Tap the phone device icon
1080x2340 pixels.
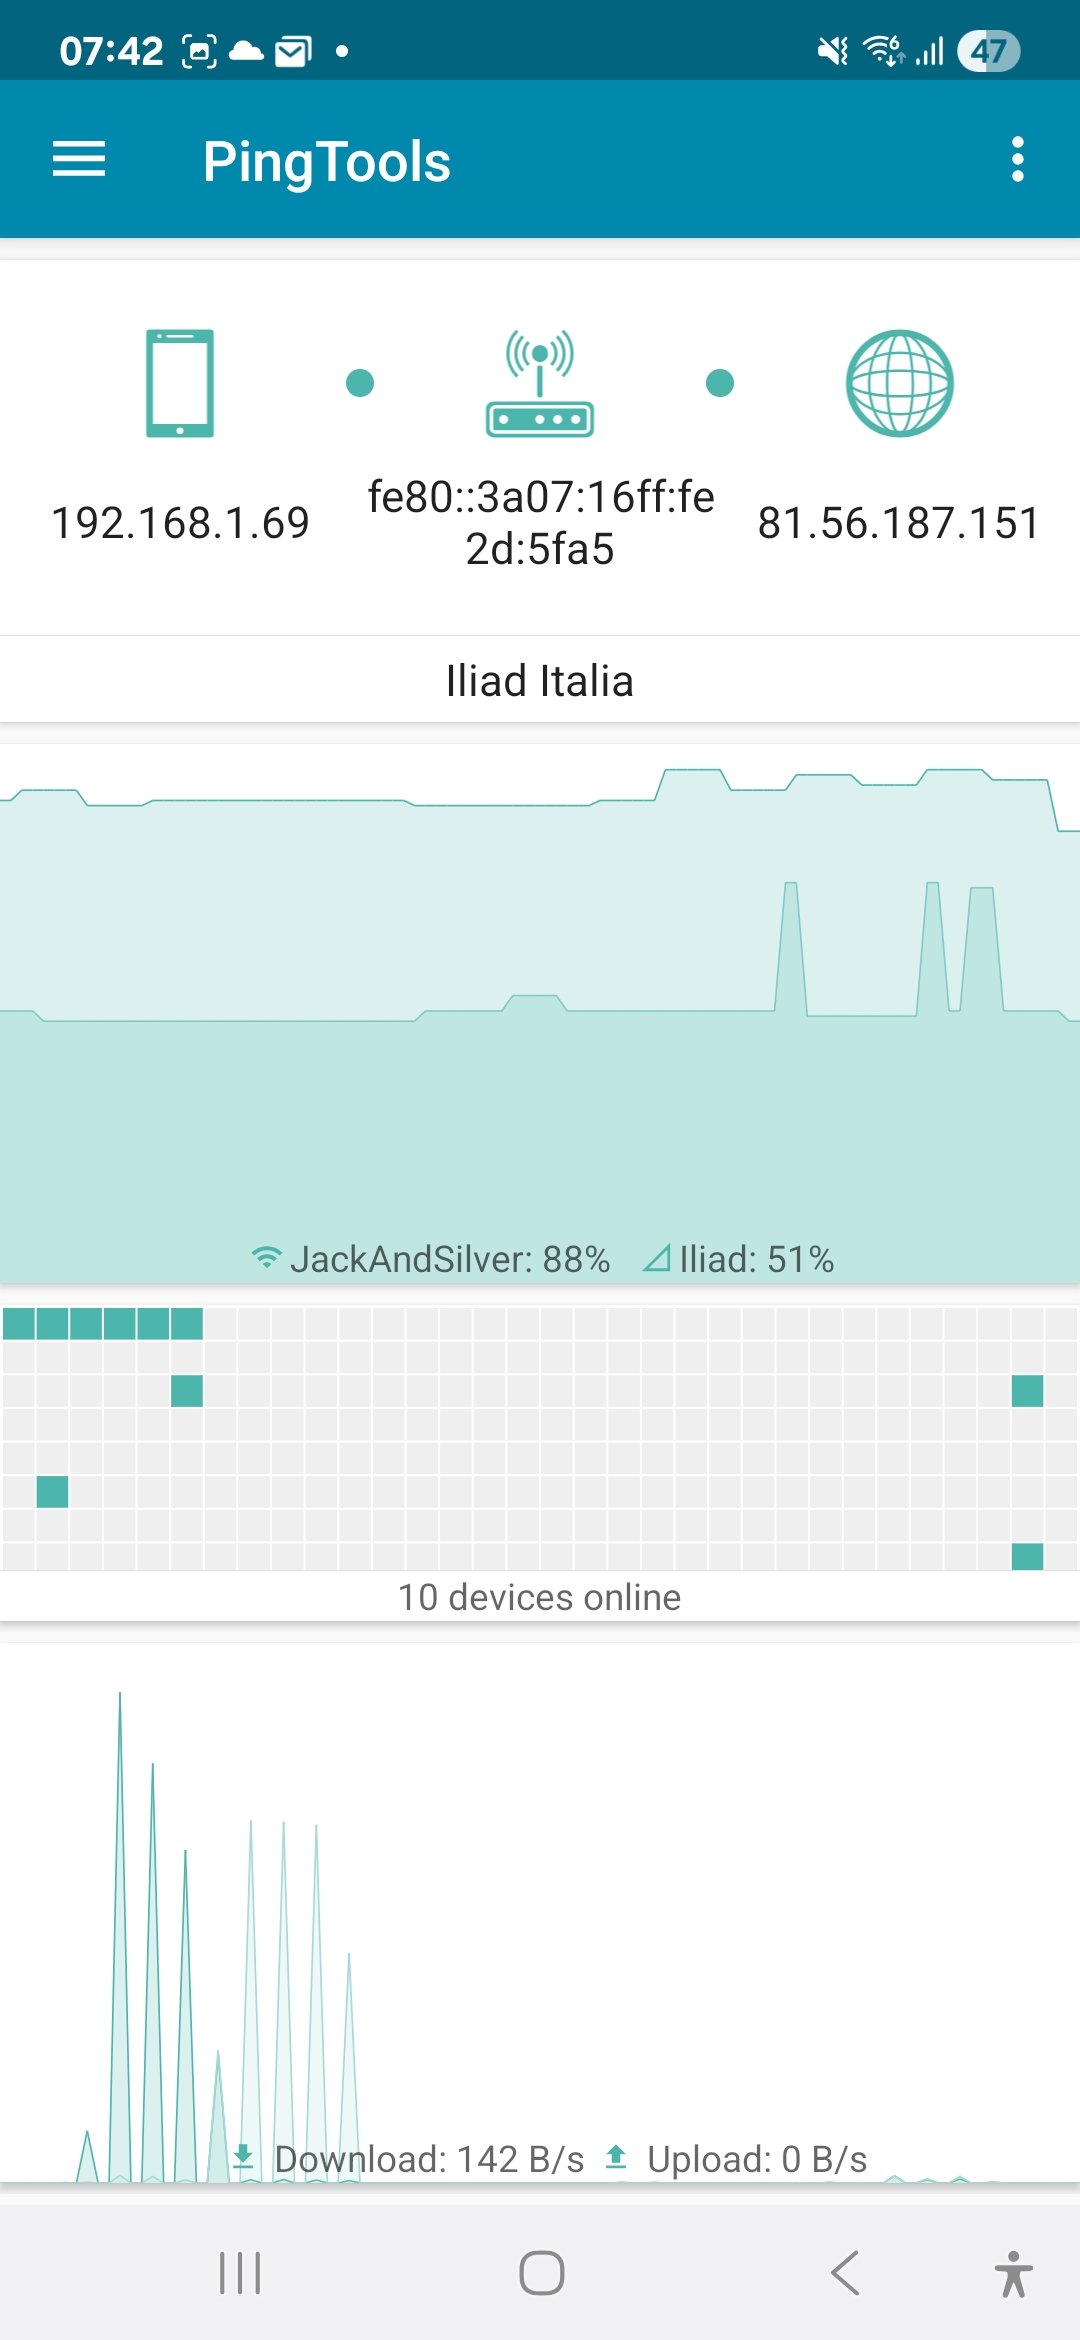pos(180,383)
